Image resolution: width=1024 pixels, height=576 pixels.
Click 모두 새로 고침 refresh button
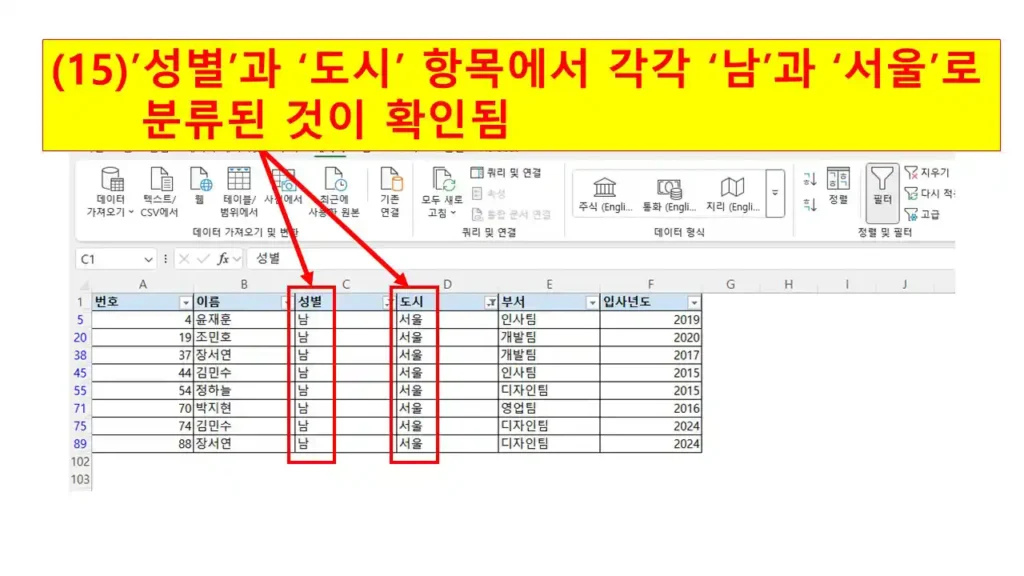(442, 192)
